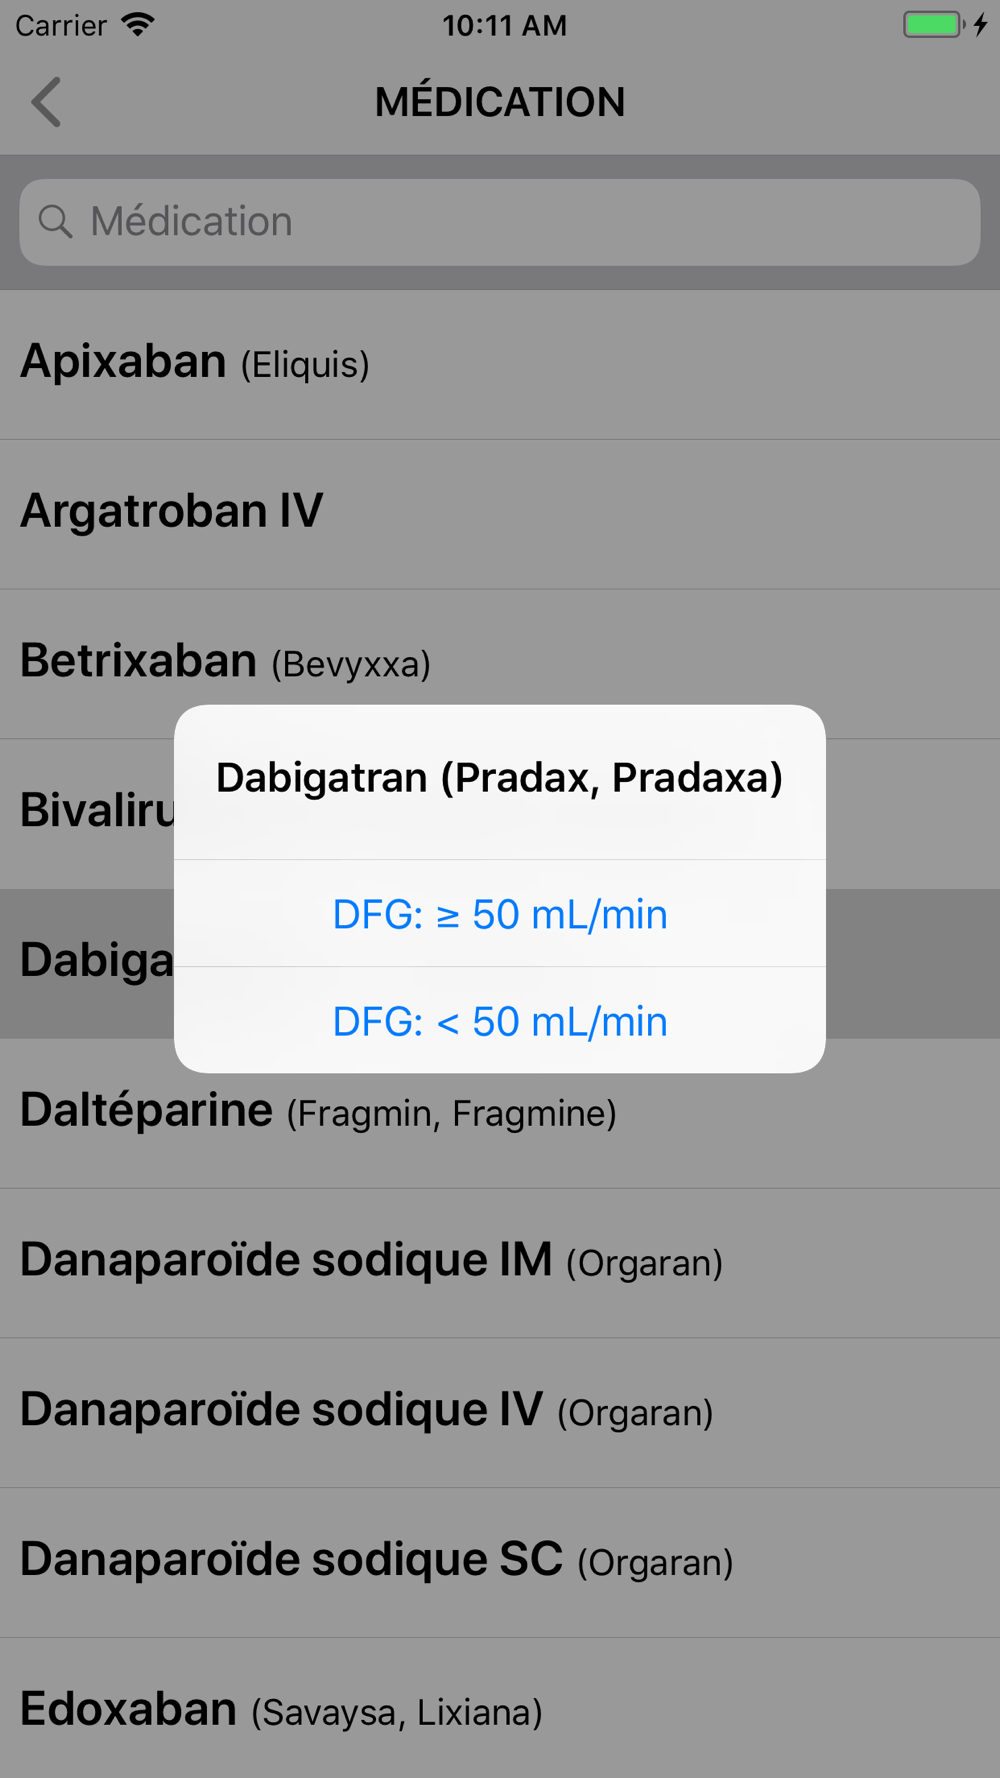Open Betrixaban (Bevyxxa) entry

[x=500, y=664]
